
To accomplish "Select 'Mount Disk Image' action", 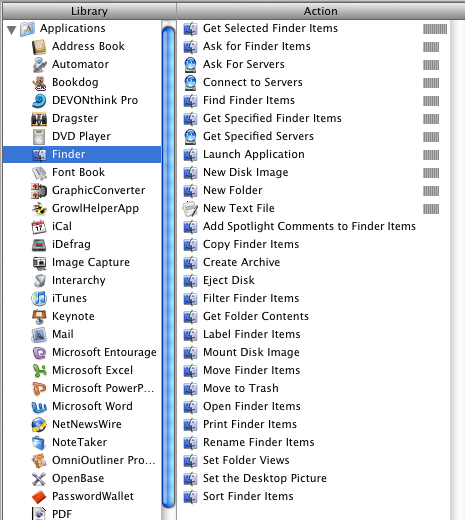I will 251,352.
